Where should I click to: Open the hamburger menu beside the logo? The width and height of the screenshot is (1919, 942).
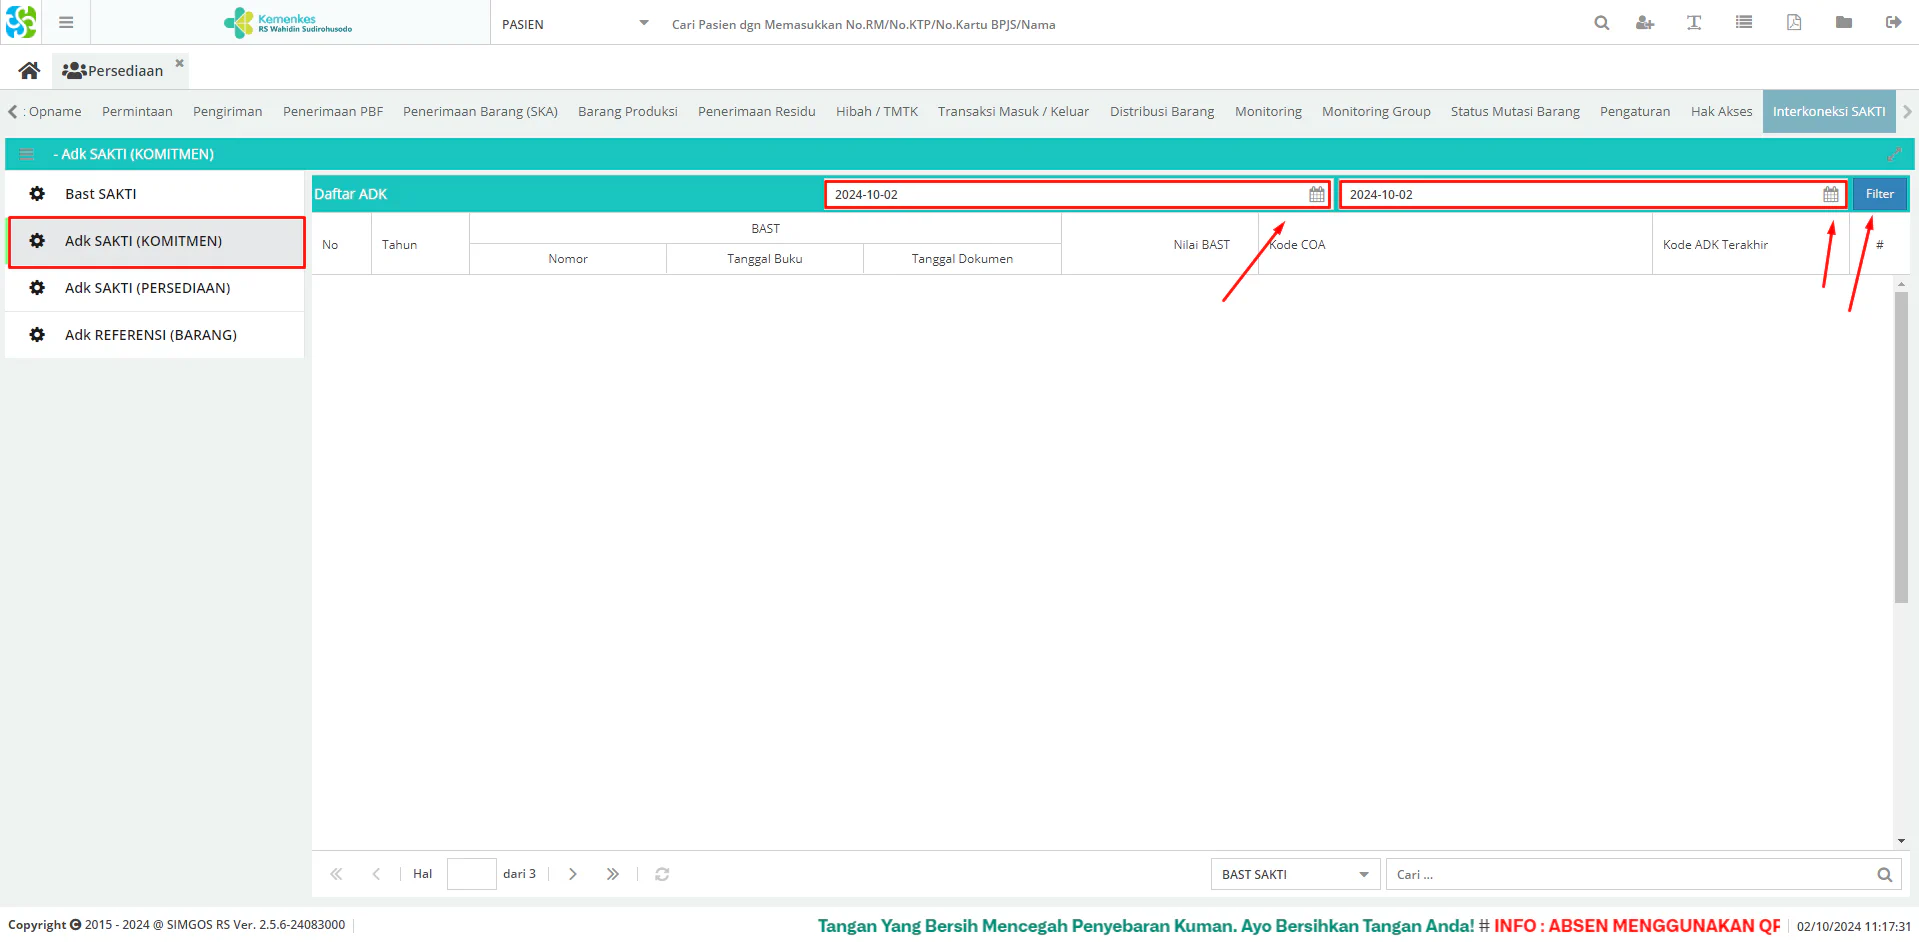pyautogui.click(x=66, y=22)
